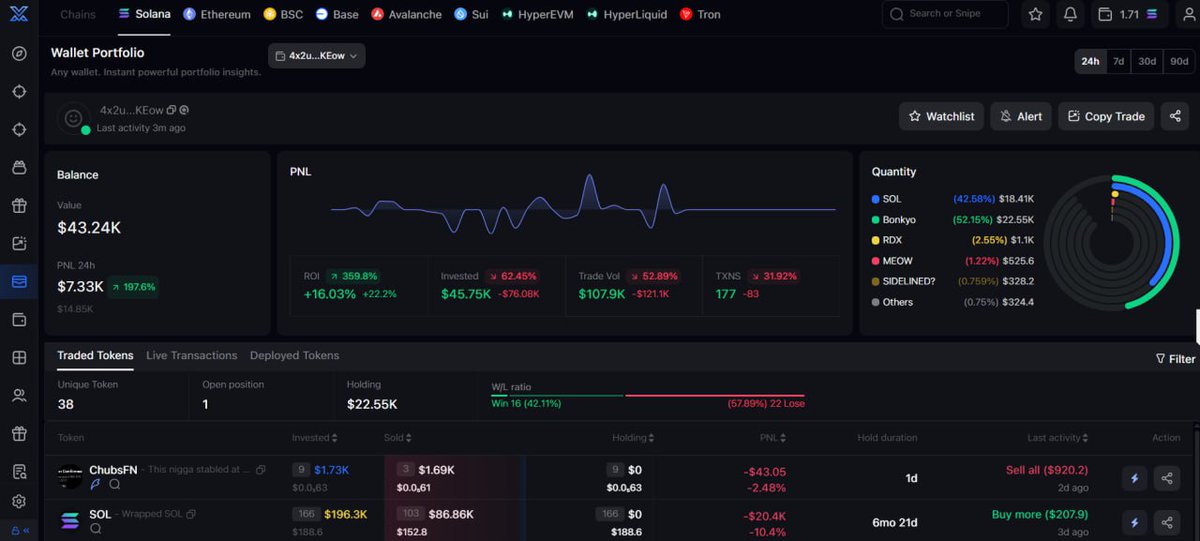Add wallet to Watchlist
Screen dimensions: 1200x541
(941, 116)
